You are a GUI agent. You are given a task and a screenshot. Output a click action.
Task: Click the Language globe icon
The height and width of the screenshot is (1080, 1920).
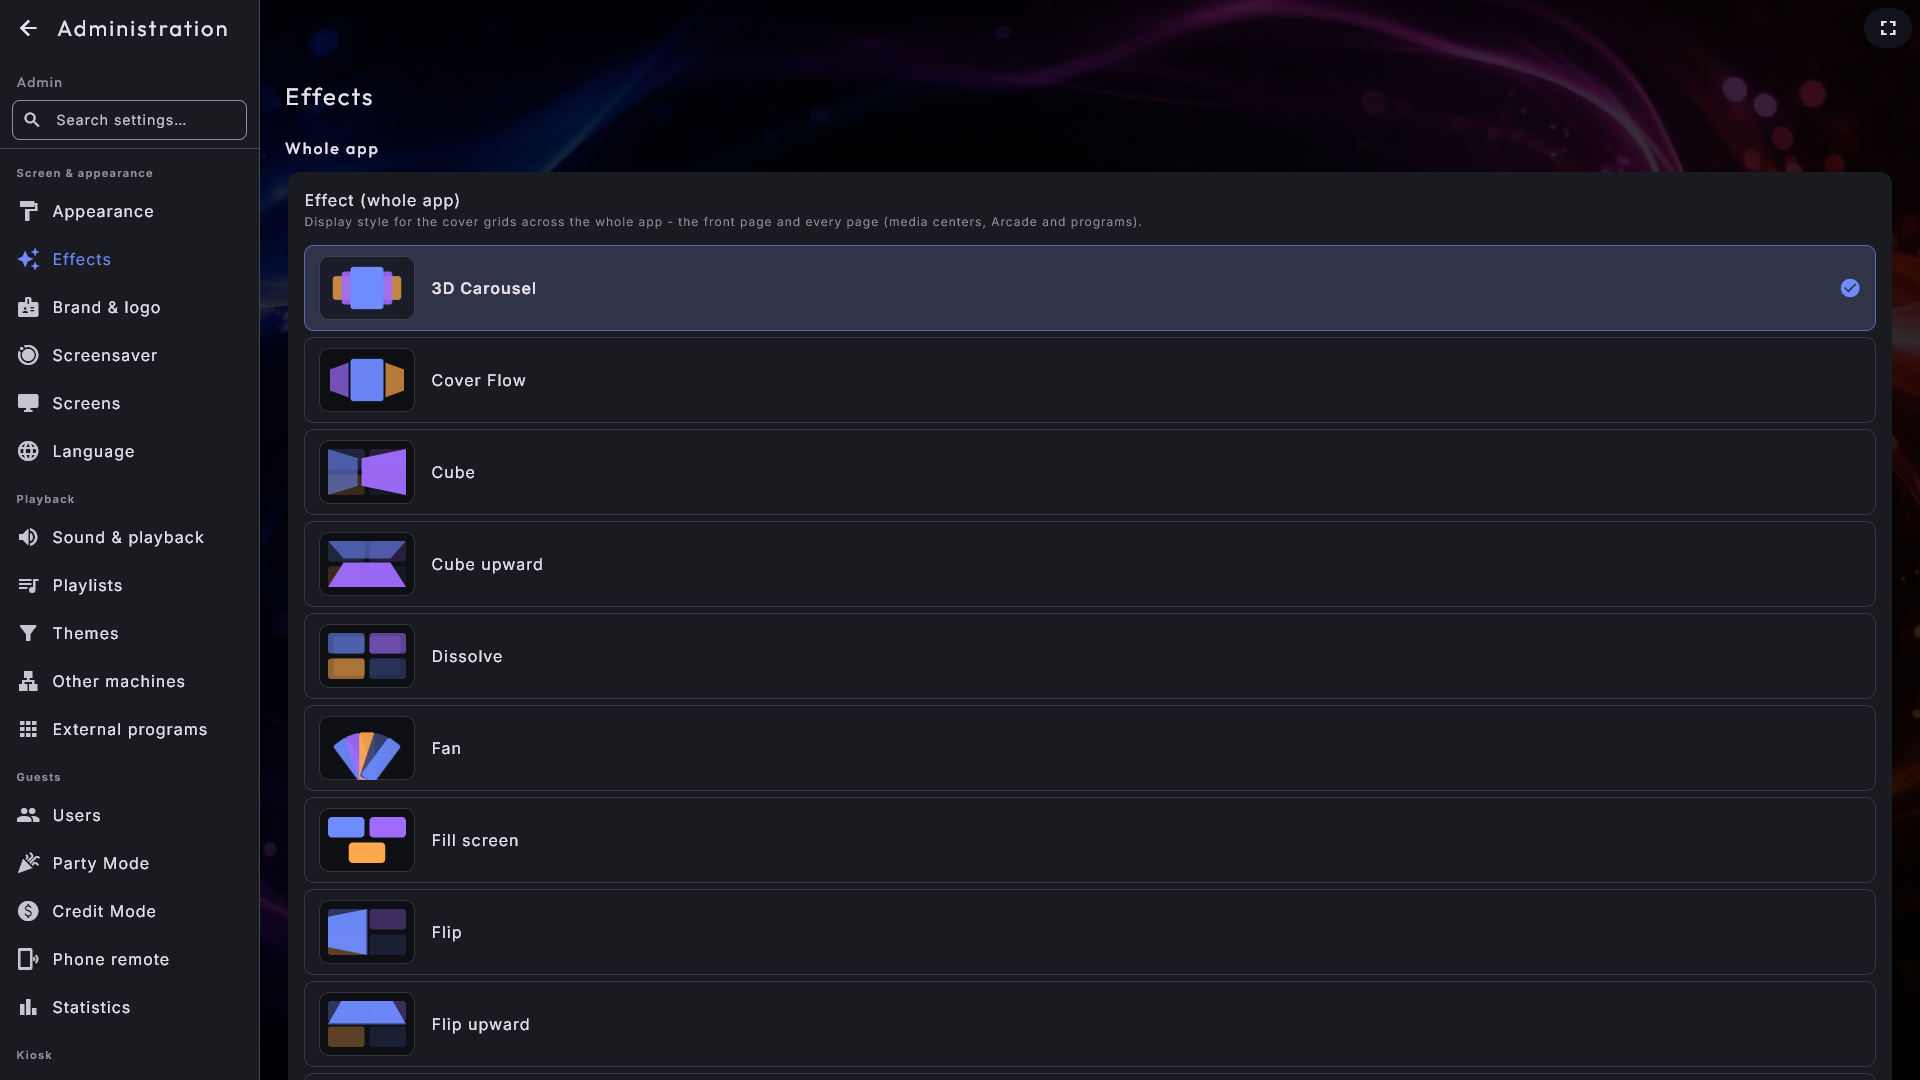pyautogui.click(x=28, y=451)
